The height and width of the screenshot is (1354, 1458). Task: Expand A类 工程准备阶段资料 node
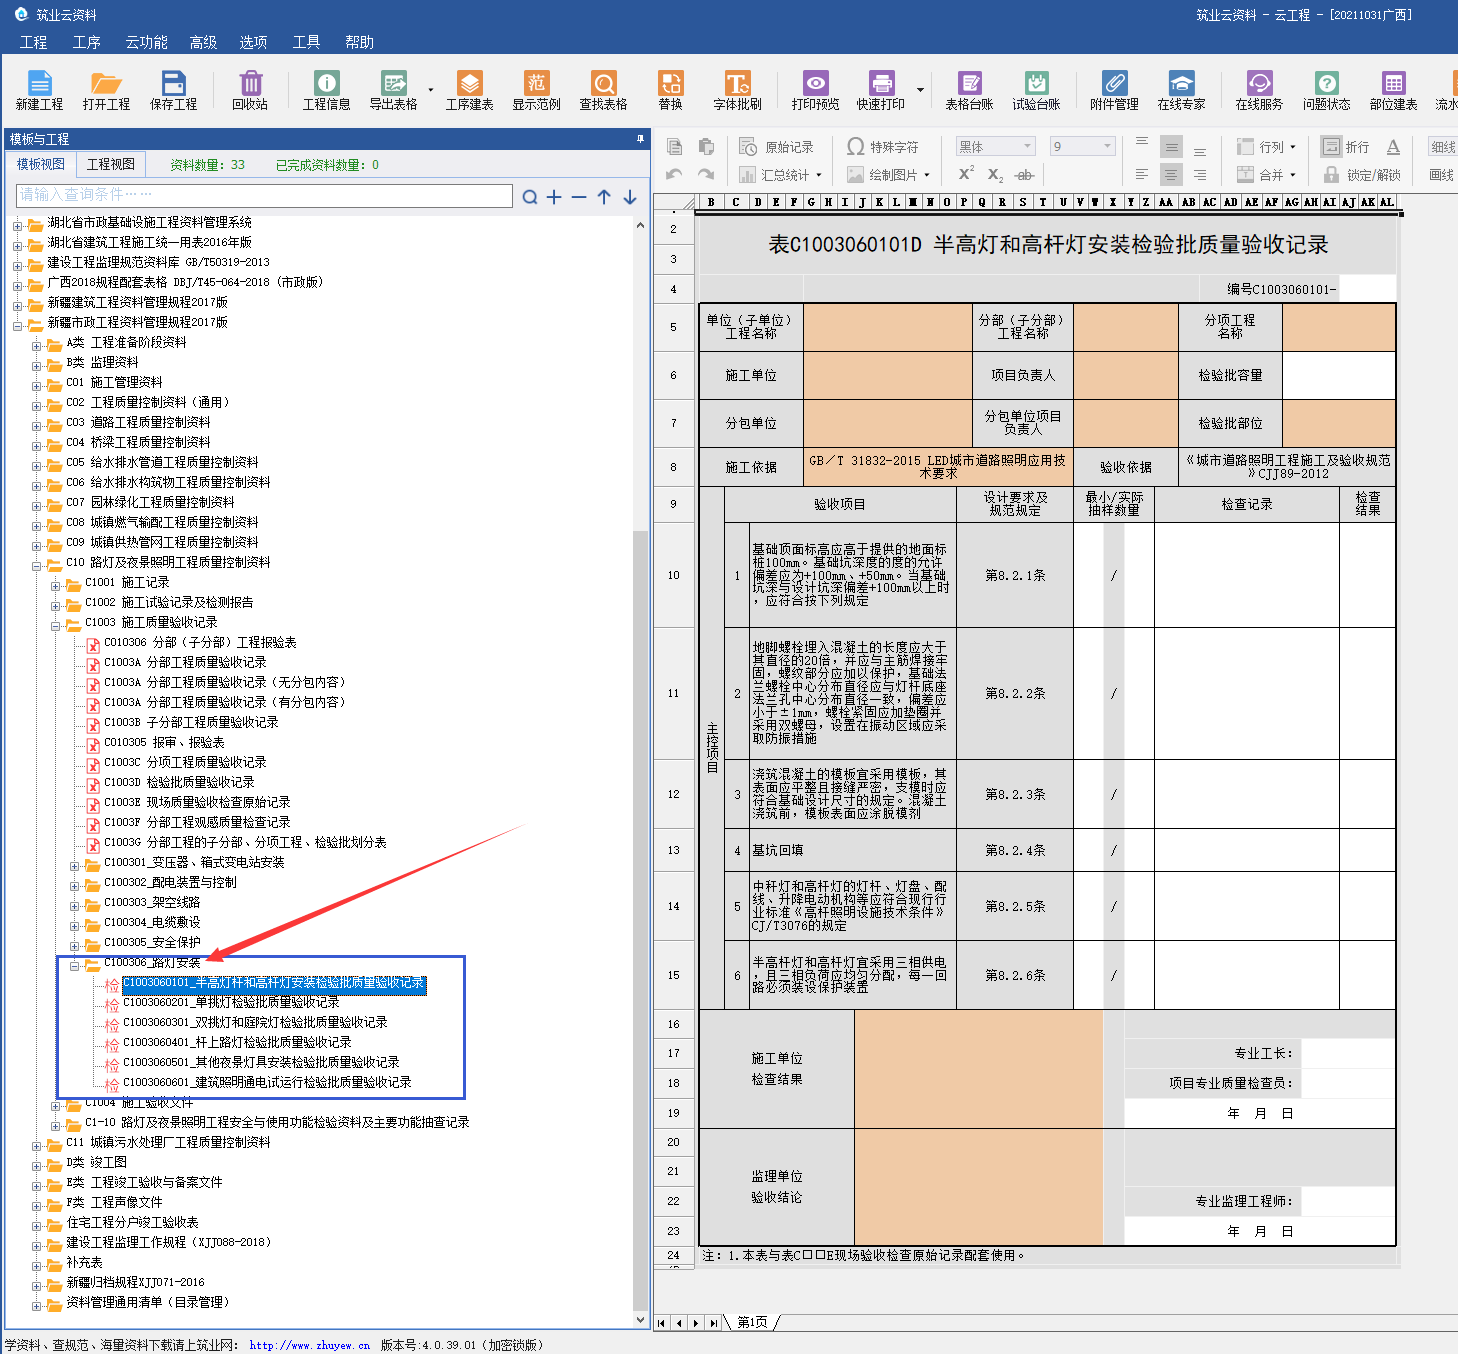[37, 346]
